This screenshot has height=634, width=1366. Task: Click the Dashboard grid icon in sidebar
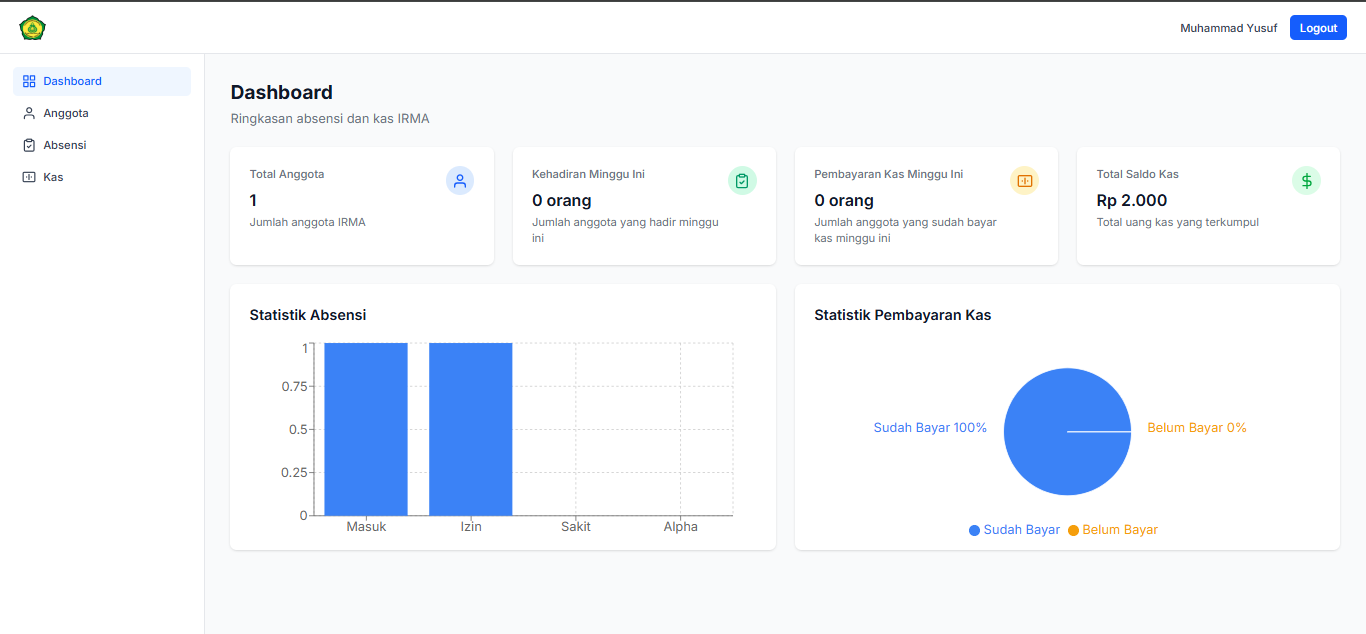point(29,81)
